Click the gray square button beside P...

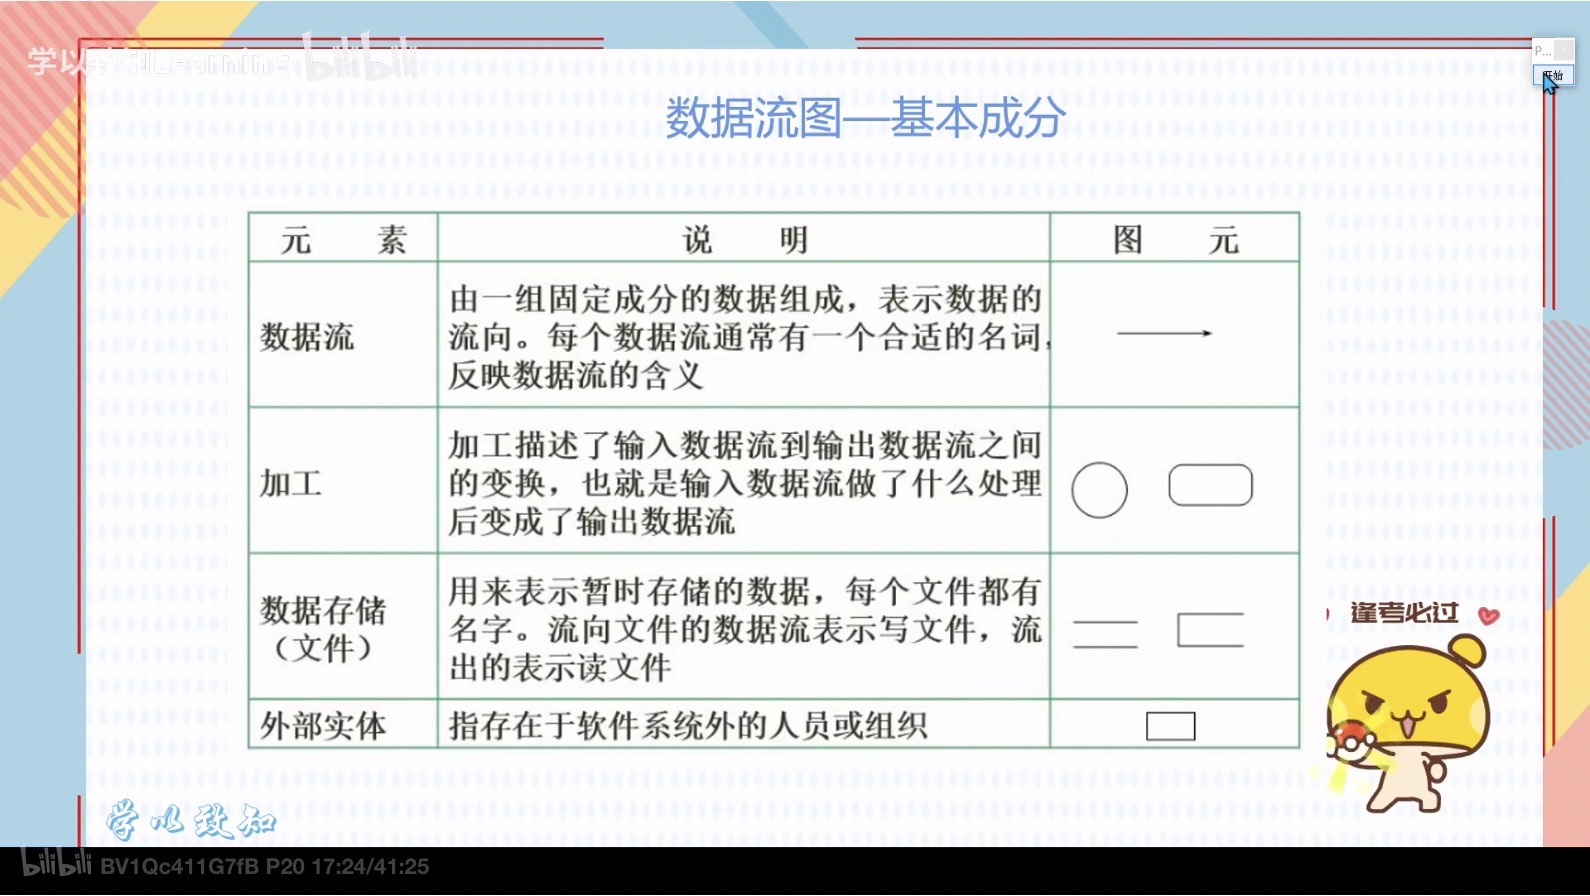pyautogui.click(x=1564, y=49)
